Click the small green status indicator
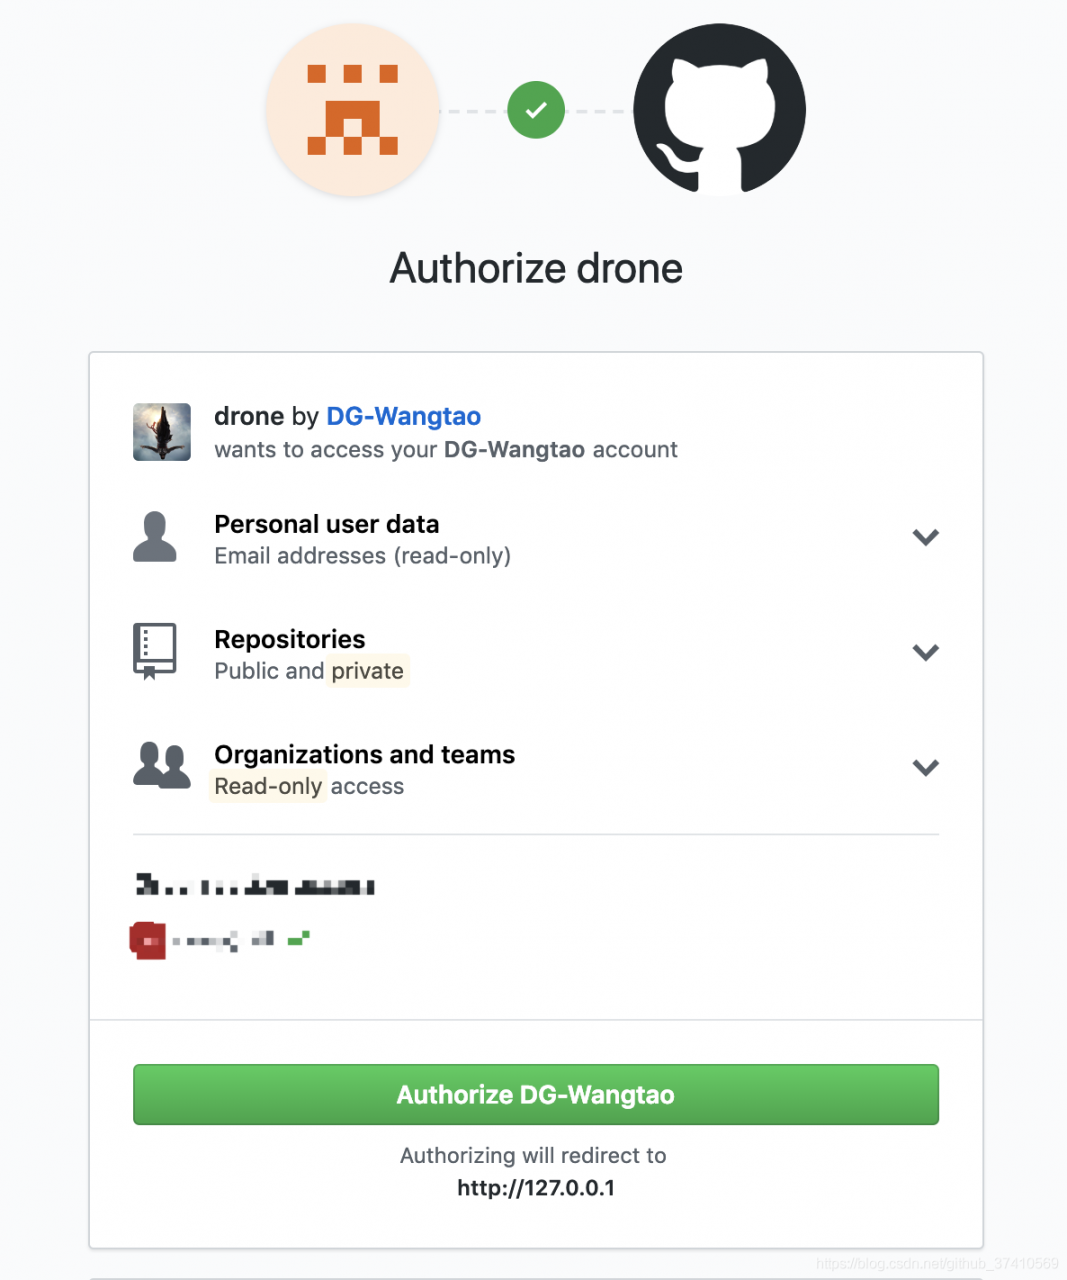The height and width of the screenshot is (1280, 1067). point(299,938)
